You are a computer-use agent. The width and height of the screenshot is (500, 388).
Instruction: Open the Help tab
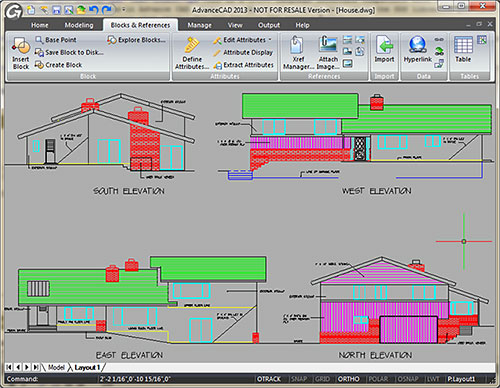pos(302,25)
